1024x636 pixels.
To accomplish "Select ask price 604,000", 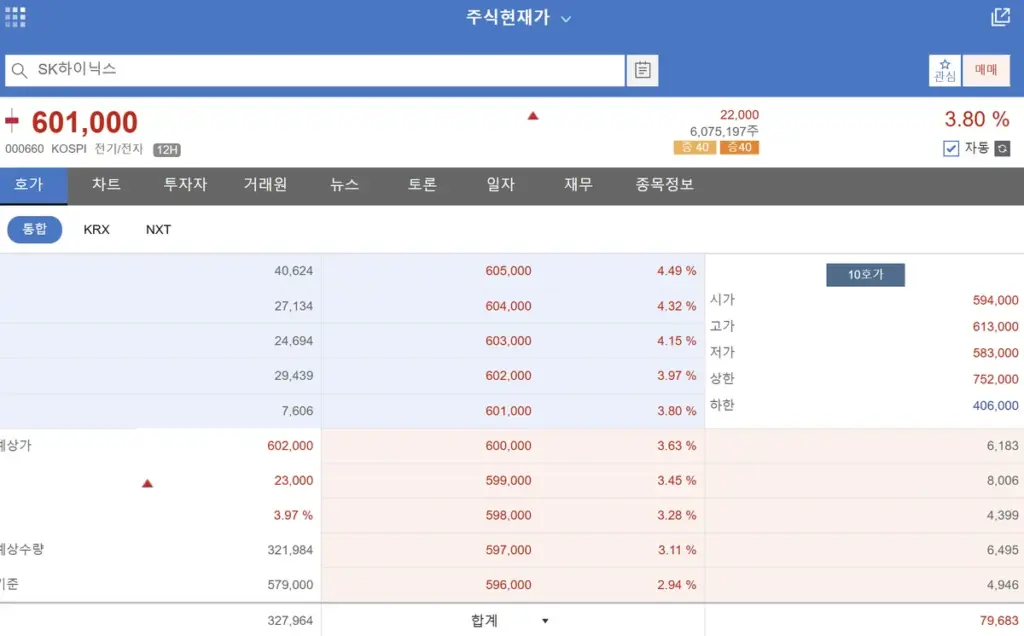I will pyautogui.click(x=508, y=306).
